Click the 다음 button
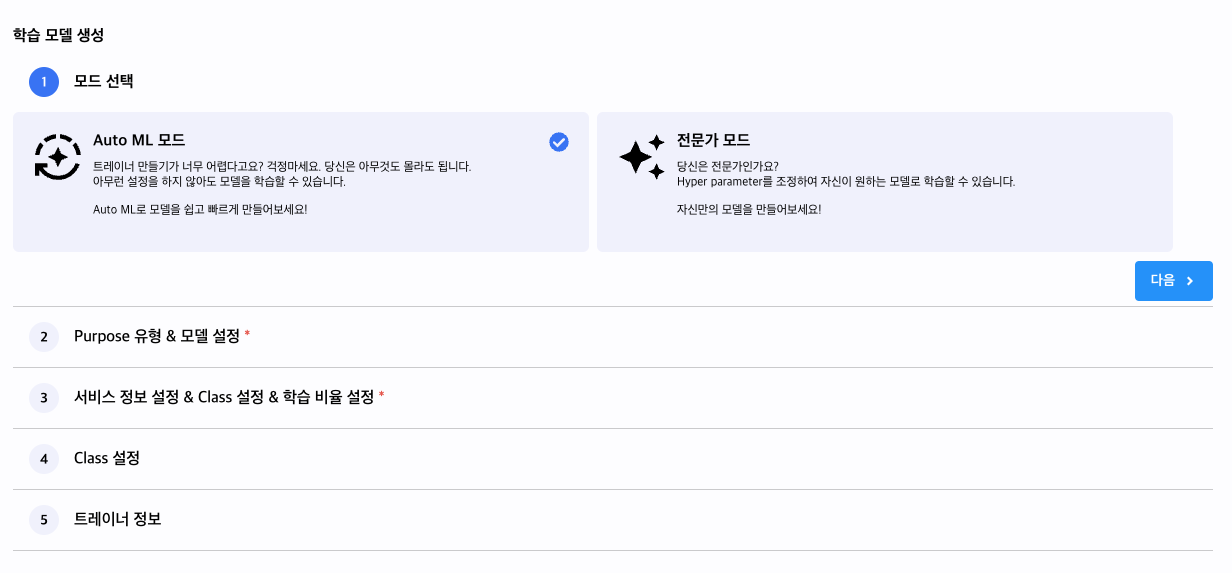This screenshot has width=1232, height=573. pos(1174,281)
